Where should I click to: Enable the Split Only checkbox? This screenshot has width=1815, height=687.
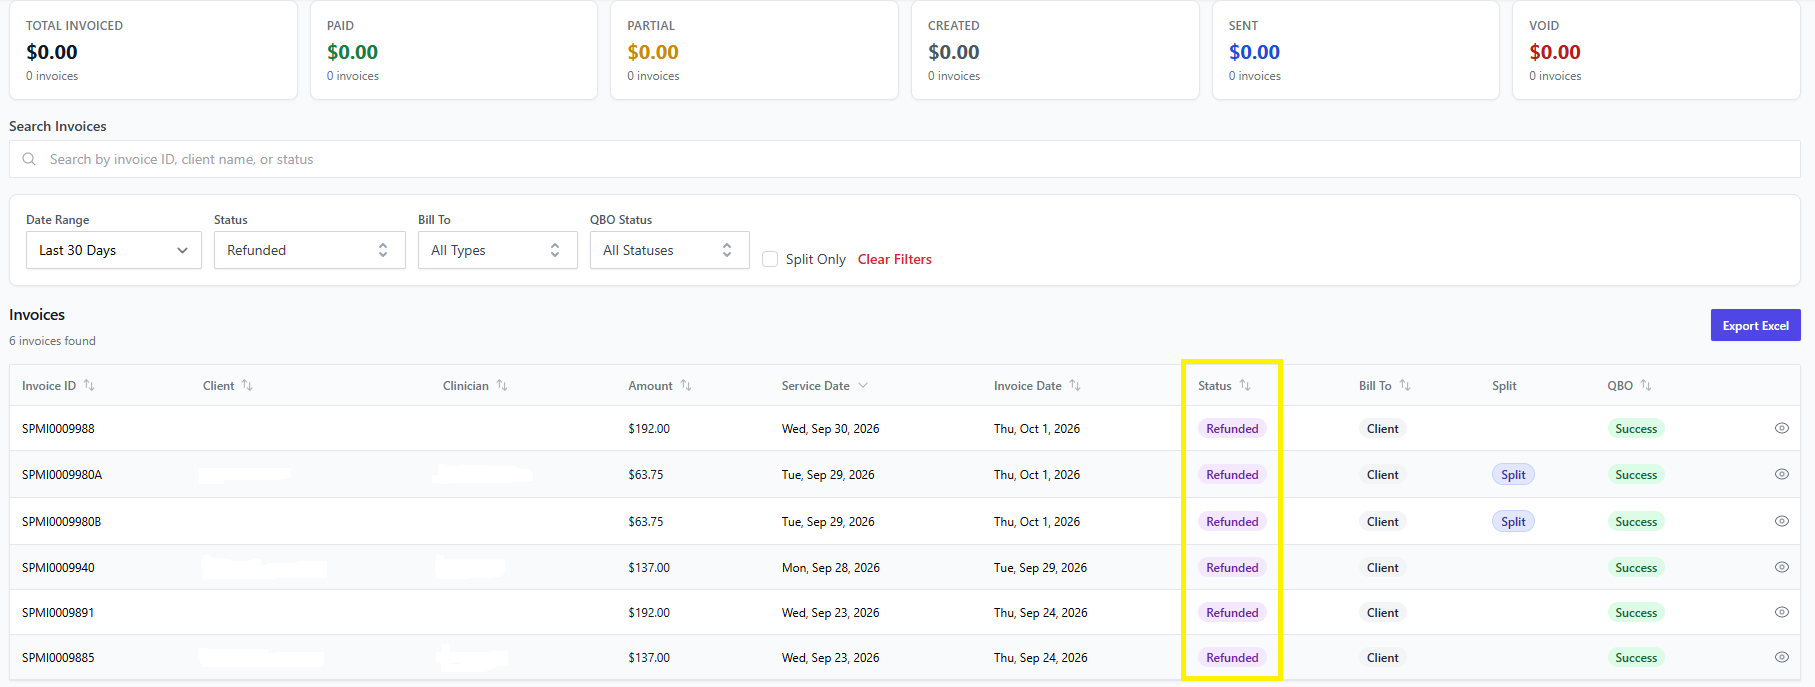point(770,259)
